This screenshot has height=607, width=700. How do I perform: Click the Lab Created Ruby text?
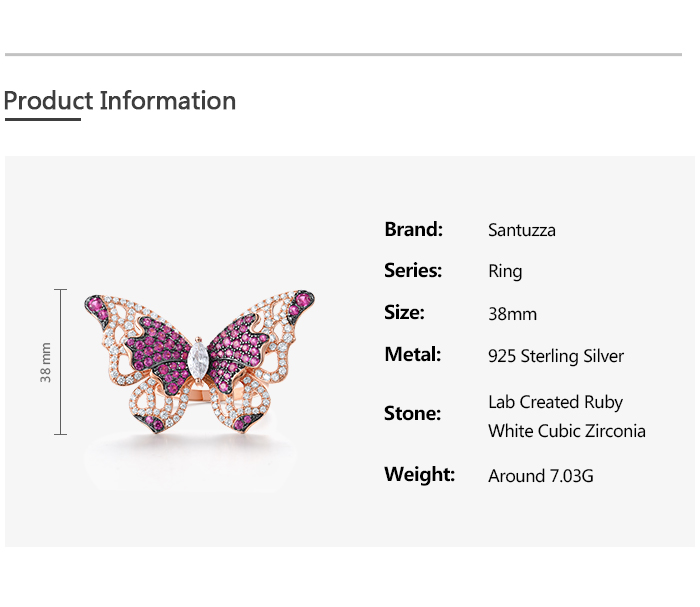click(555, 402)
